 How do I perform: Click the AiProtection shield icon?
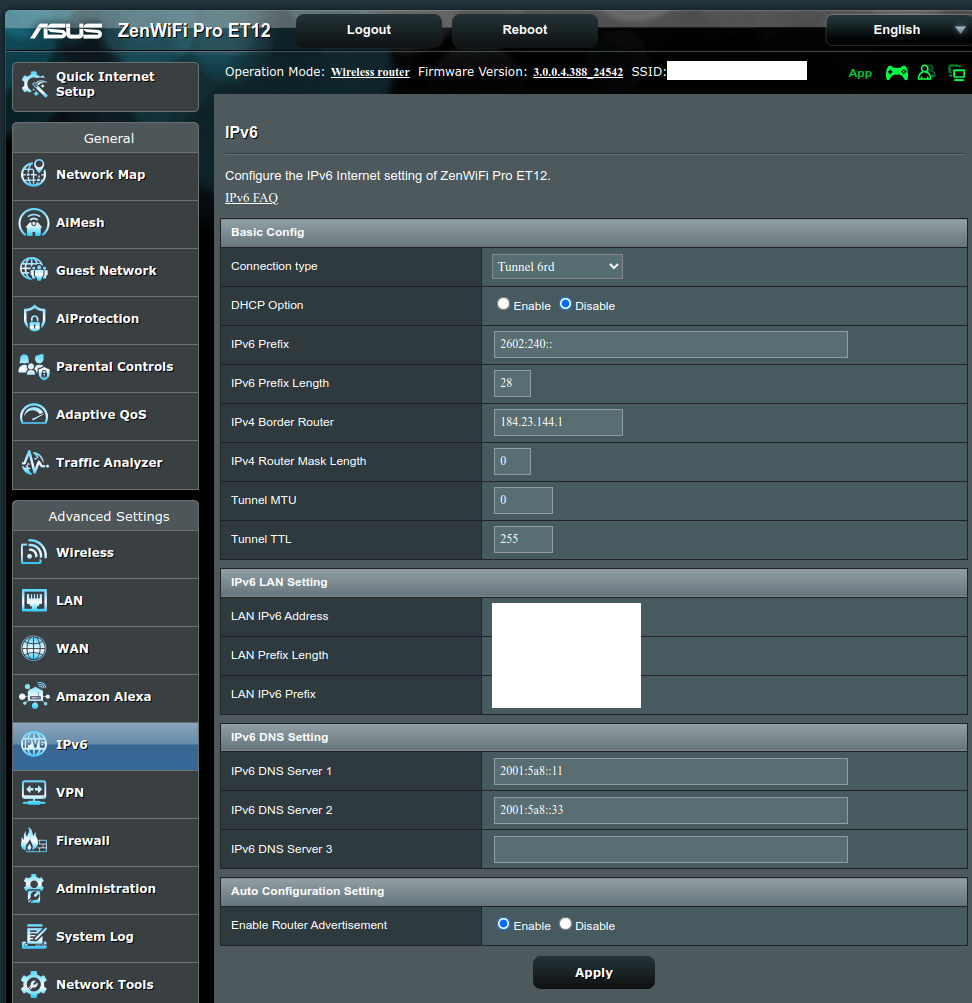34,318
